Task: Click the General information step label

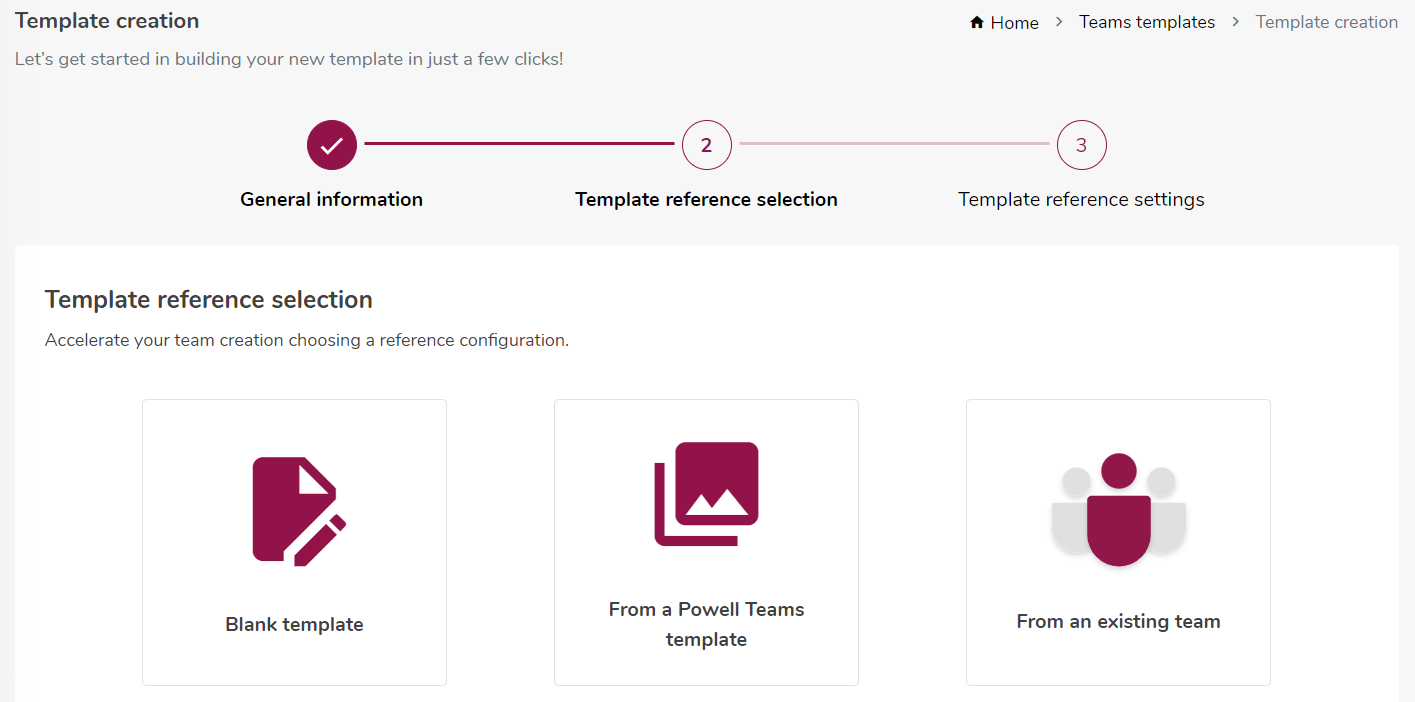Action: coord(331,198)
